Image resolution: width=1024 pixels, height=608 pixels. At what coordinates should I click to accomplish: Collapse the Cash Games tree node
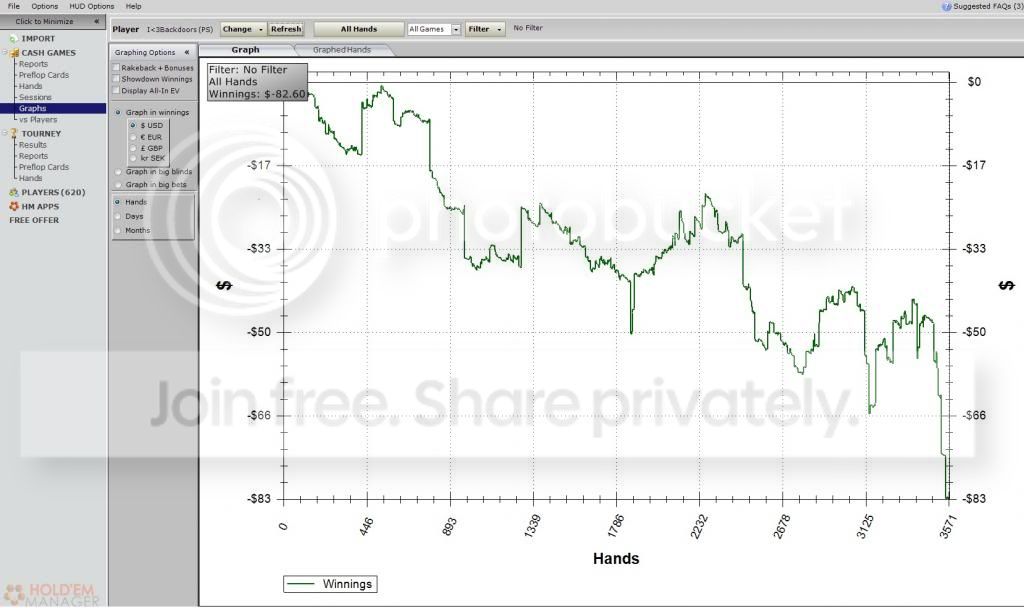coord(5,53)
